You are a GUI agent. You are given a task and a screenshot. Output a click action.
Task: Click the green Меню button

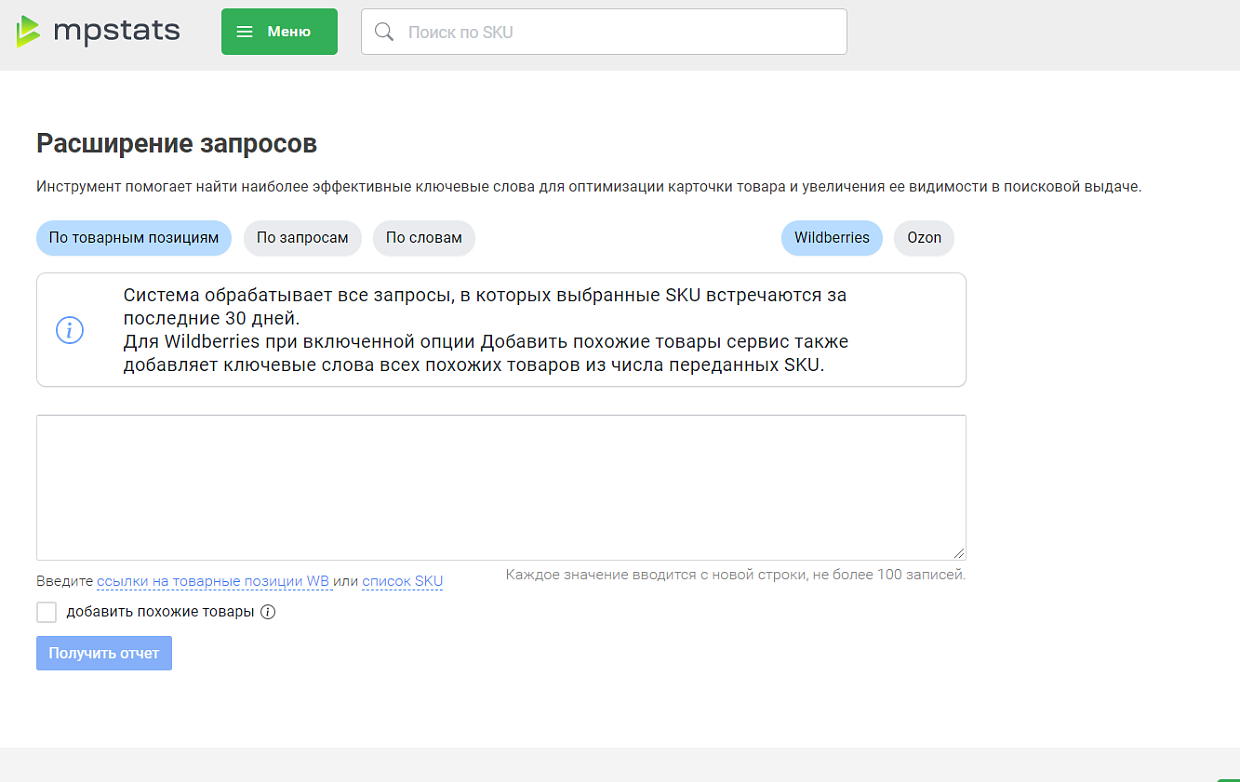(279, 31)
